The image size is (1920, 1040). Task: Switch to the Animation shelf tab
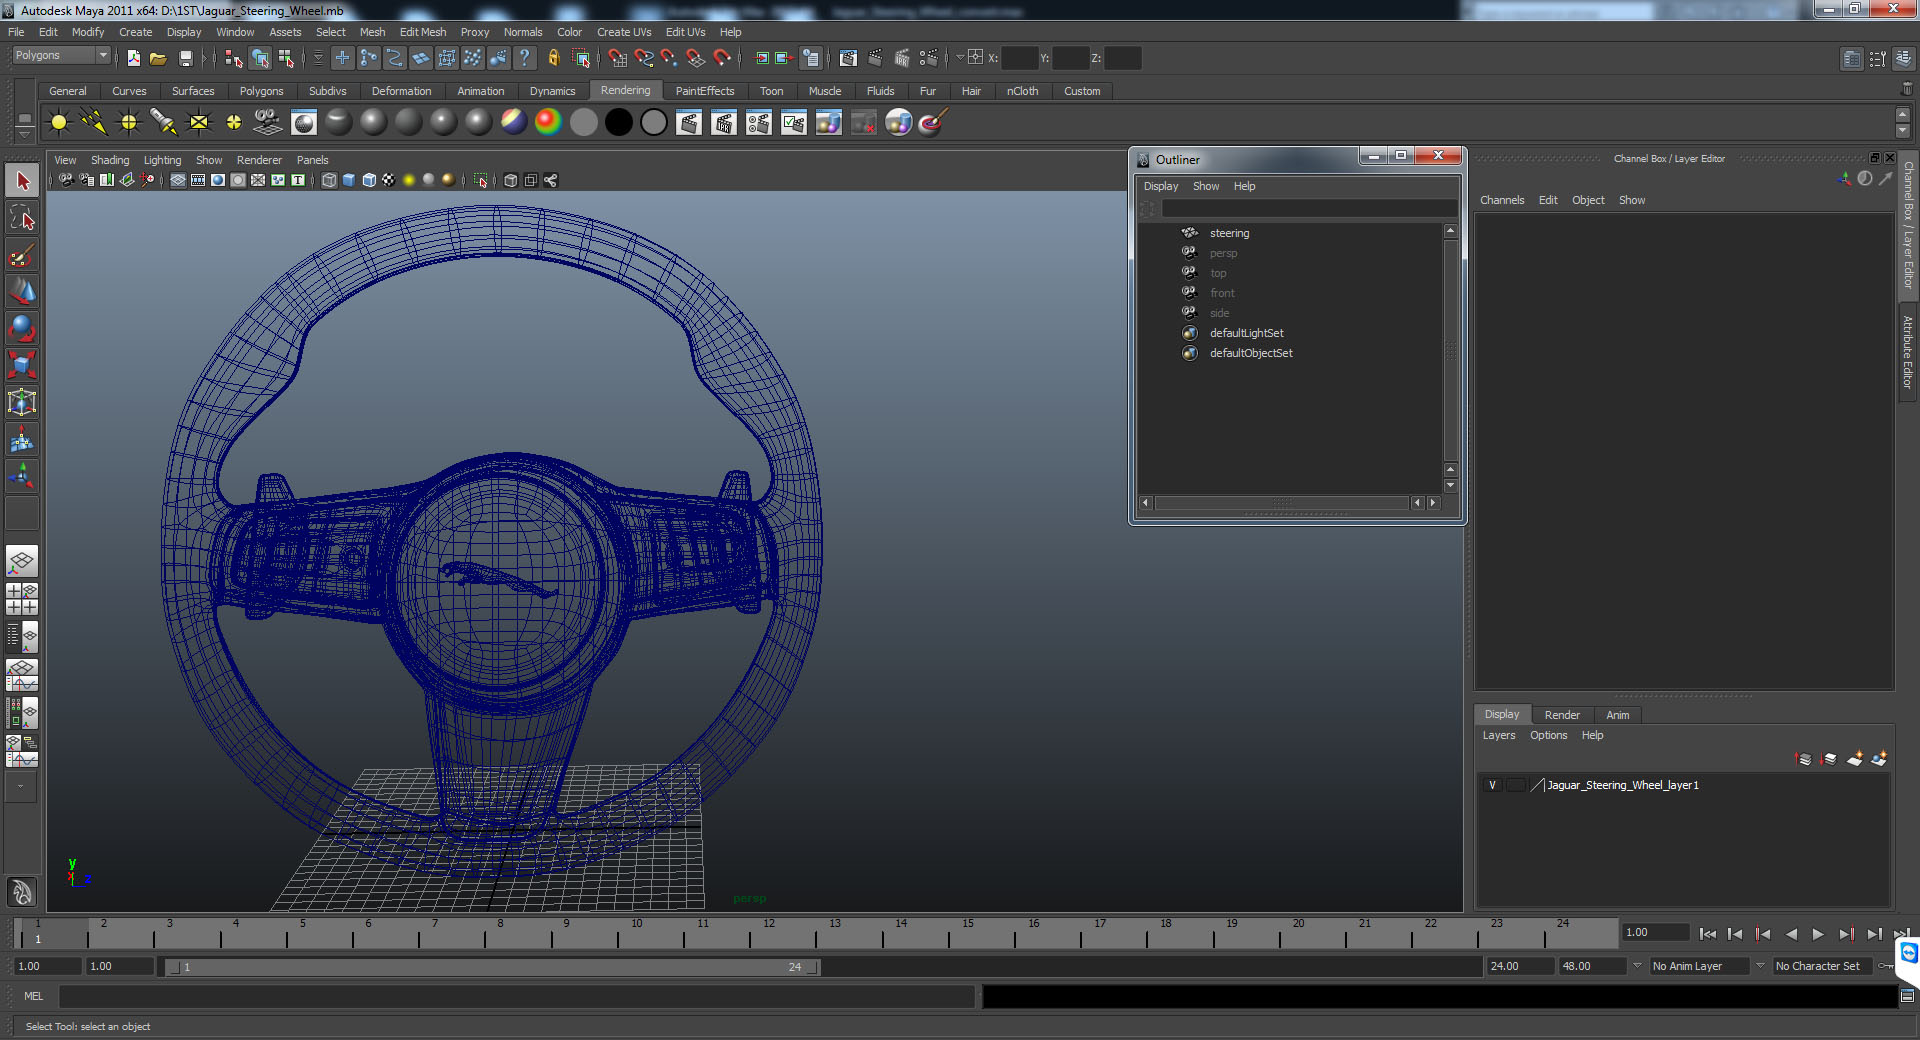click(x=481, y=91)
